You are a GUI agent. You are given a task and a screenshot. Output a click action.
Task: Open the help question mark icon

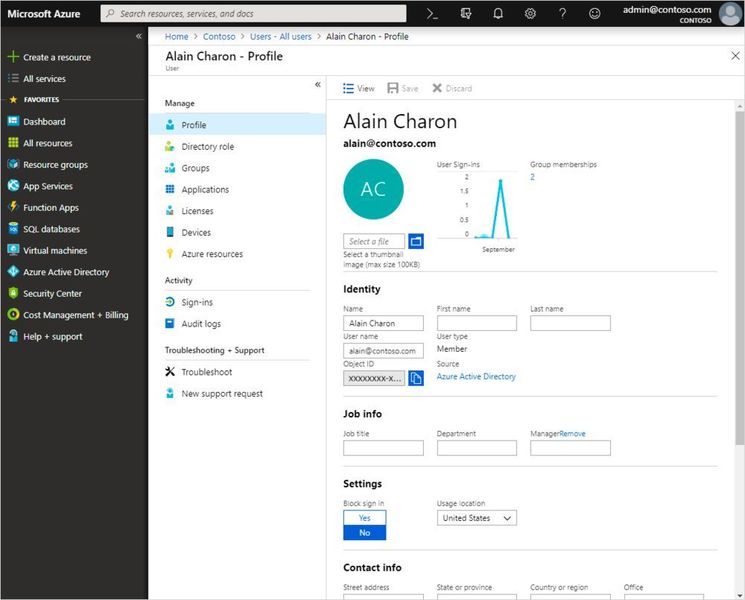(562, 14)
